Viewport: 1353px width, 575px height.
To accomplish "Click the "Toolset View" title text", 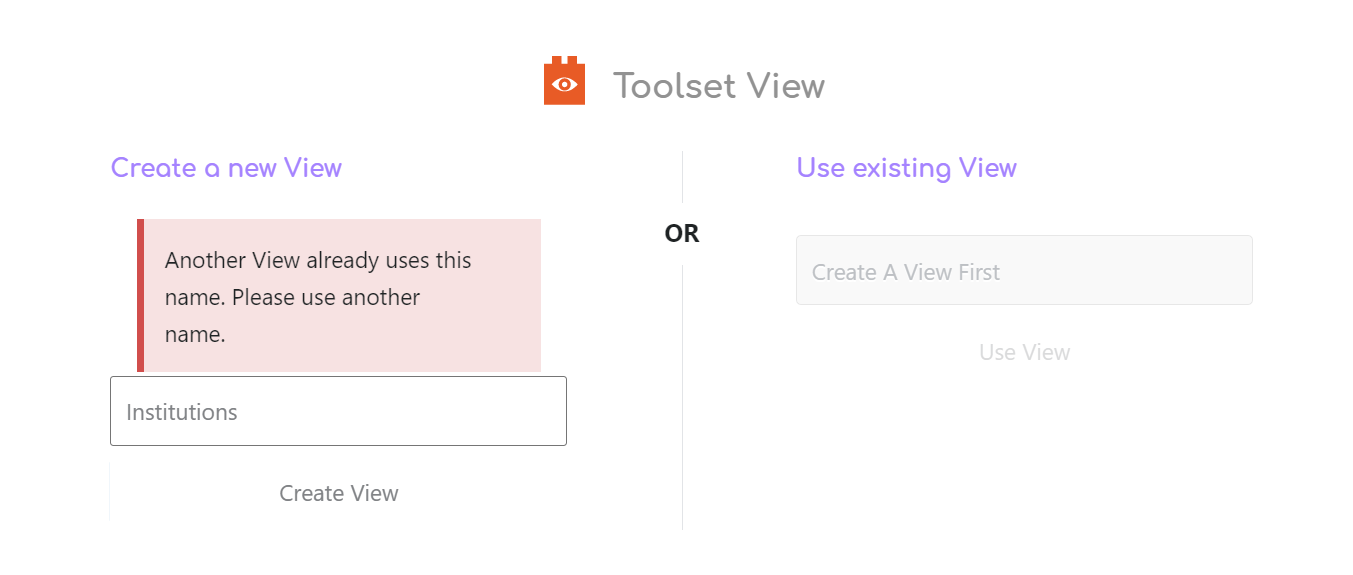I will [x=718, y=86].
